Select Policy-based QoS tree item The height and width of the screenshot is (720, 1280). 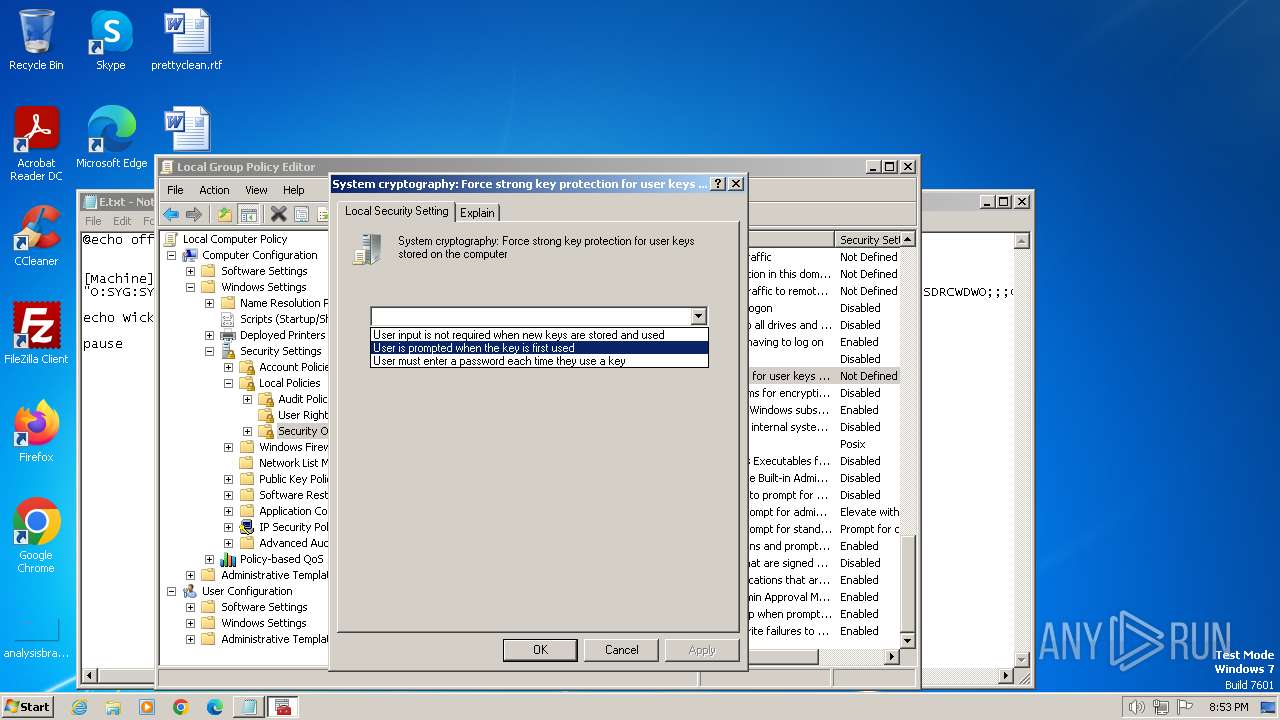click(281, 559)
